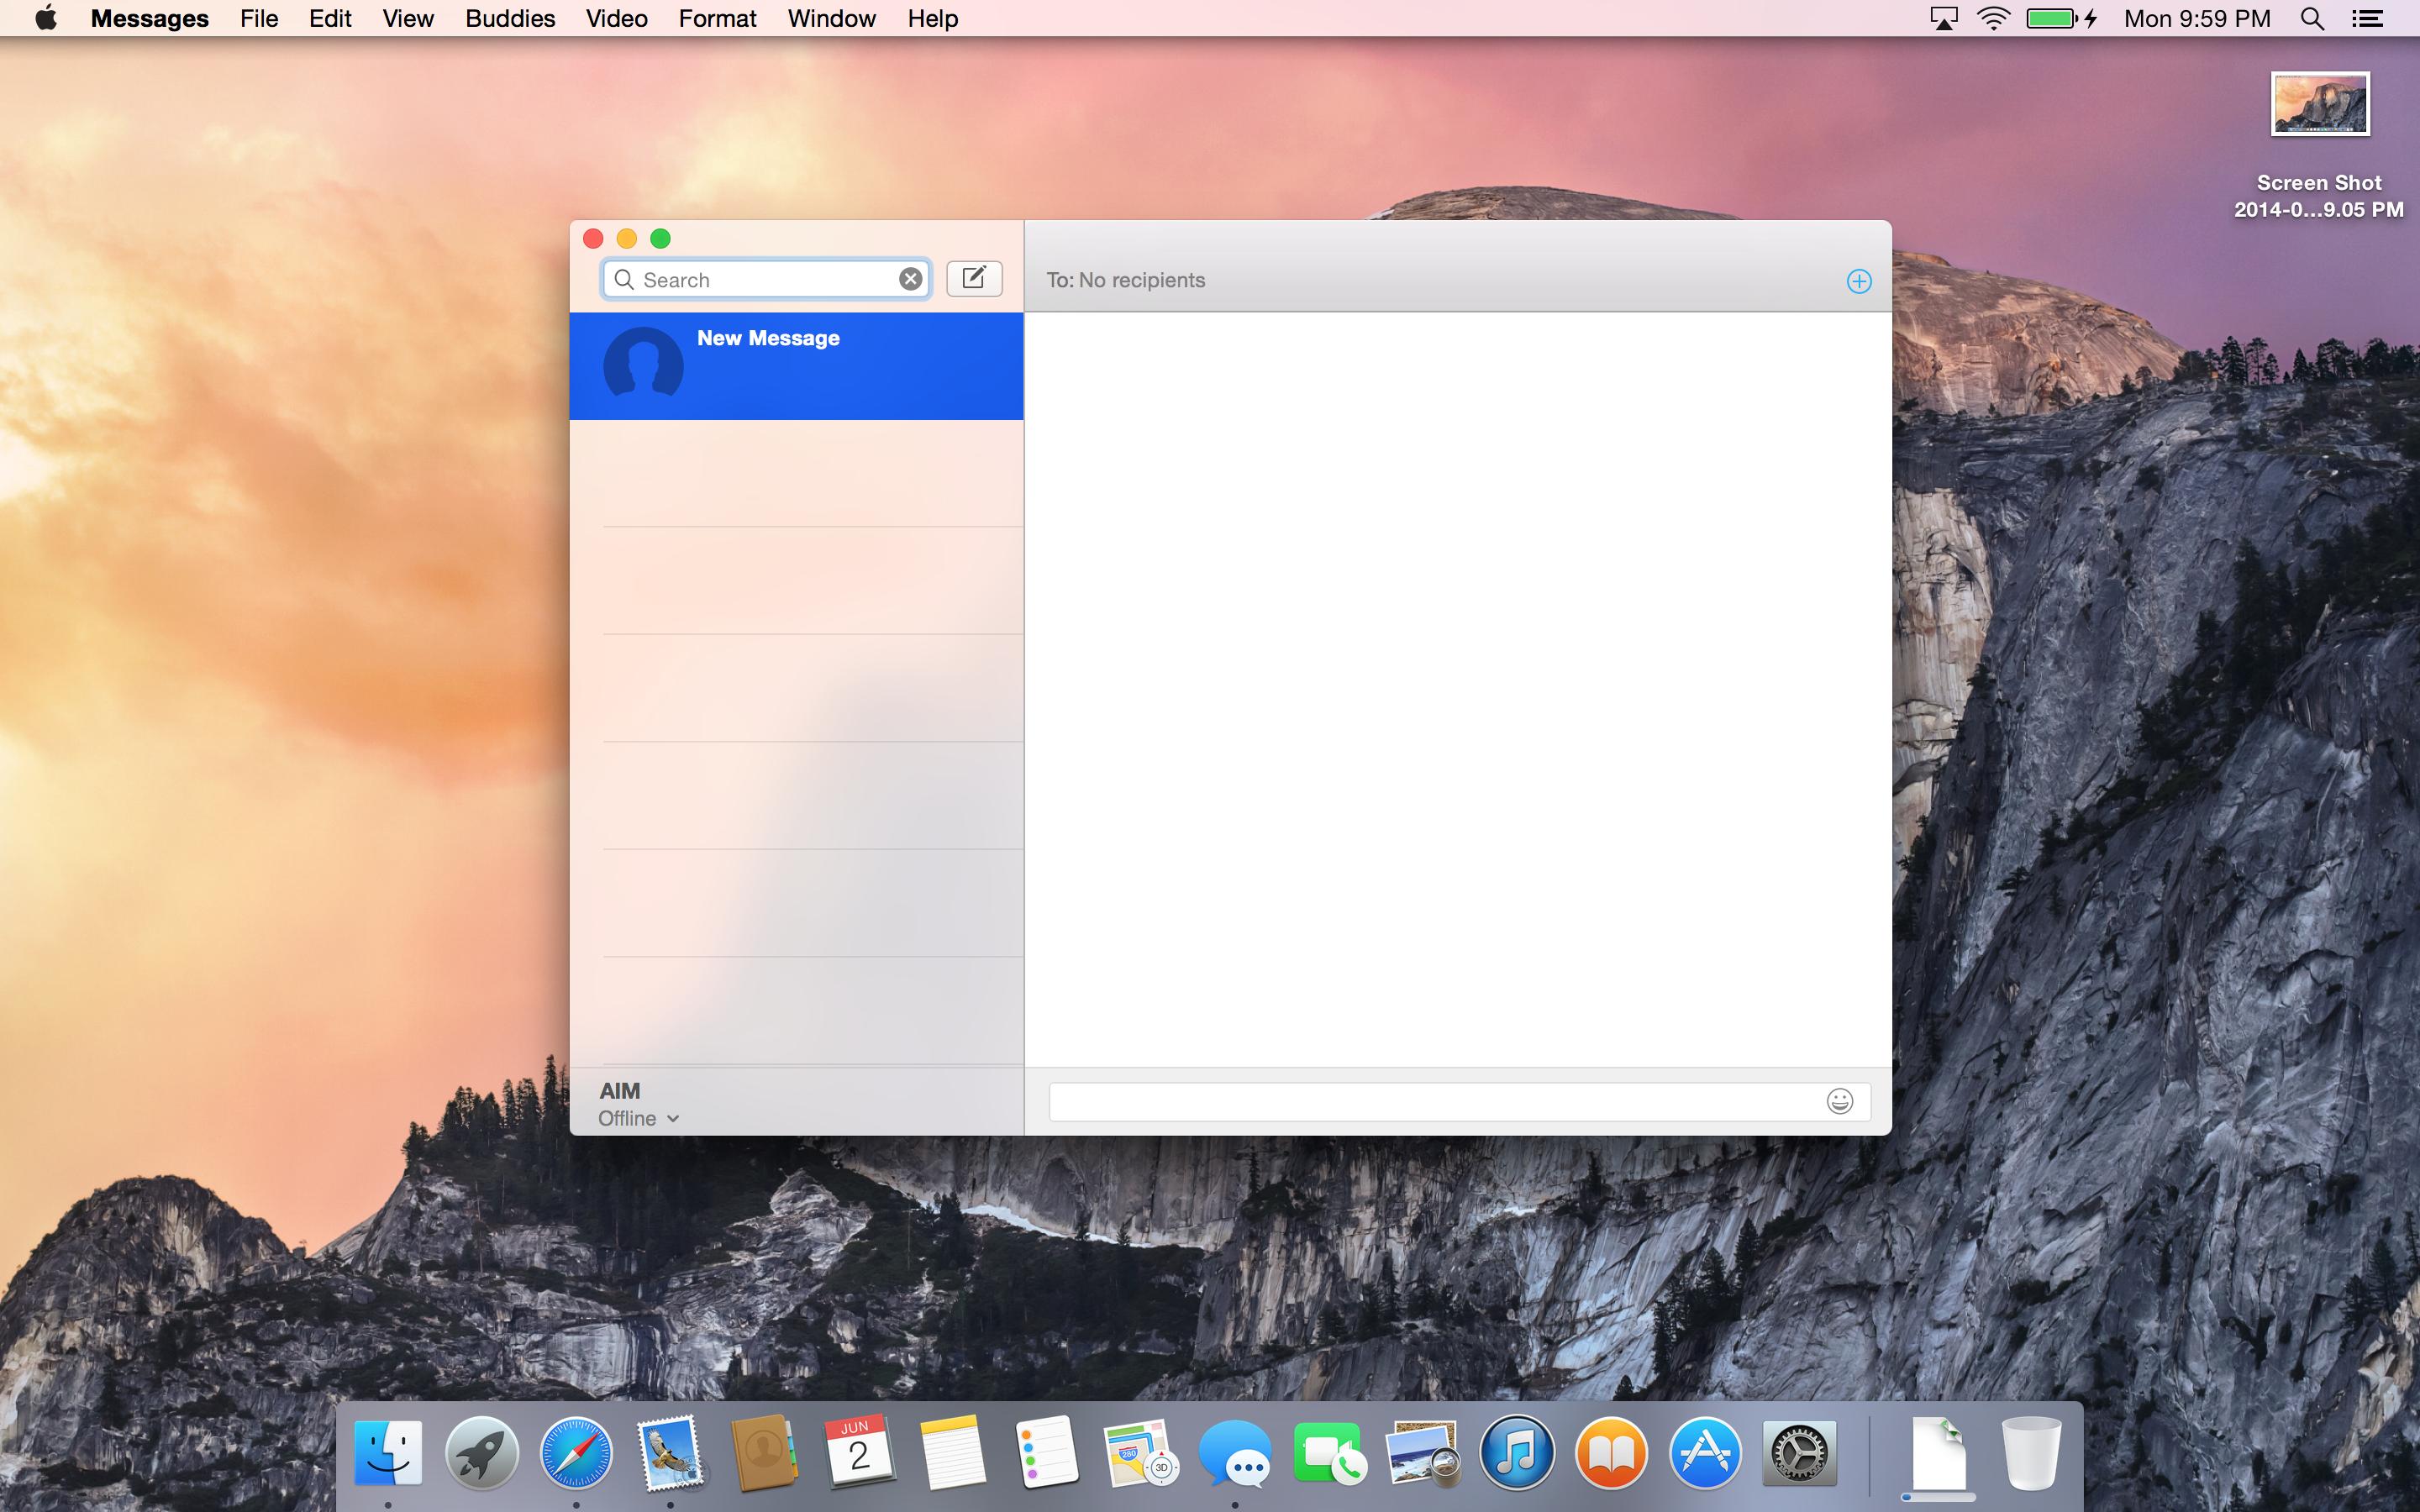This screenshot has height=1512, width=2420.
Task: Open iTunes from the Dock
Action: click(x=1516, y=1453)
